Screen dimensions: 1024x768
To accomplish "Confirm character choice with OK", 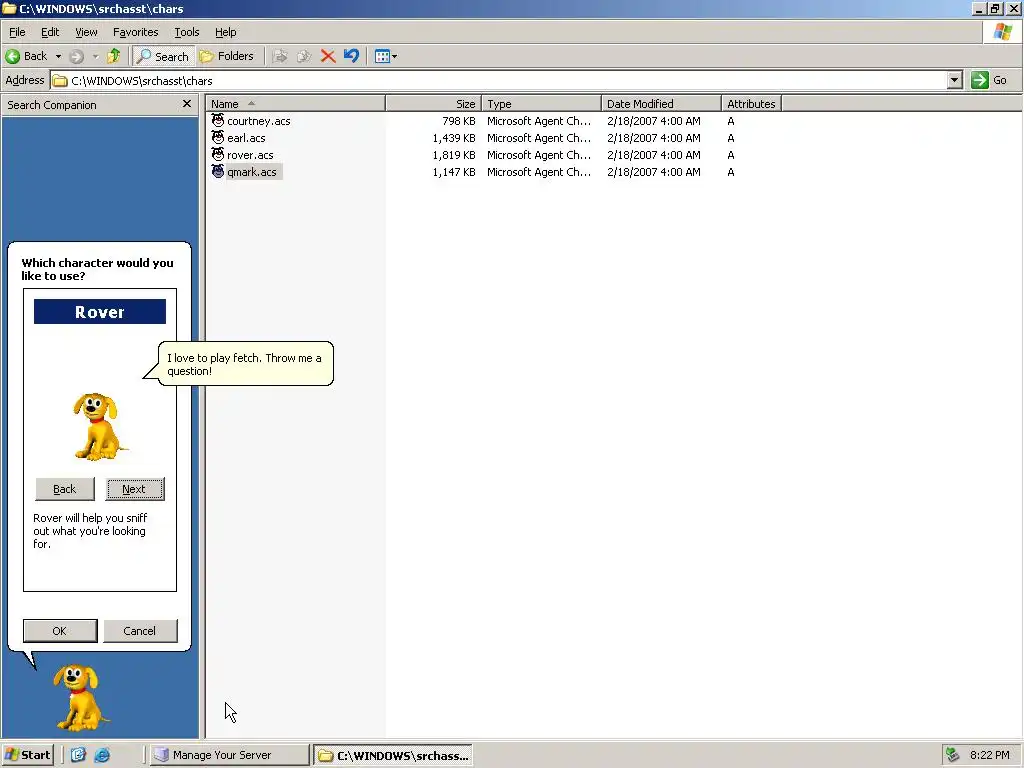I will (x=60, y=631).
